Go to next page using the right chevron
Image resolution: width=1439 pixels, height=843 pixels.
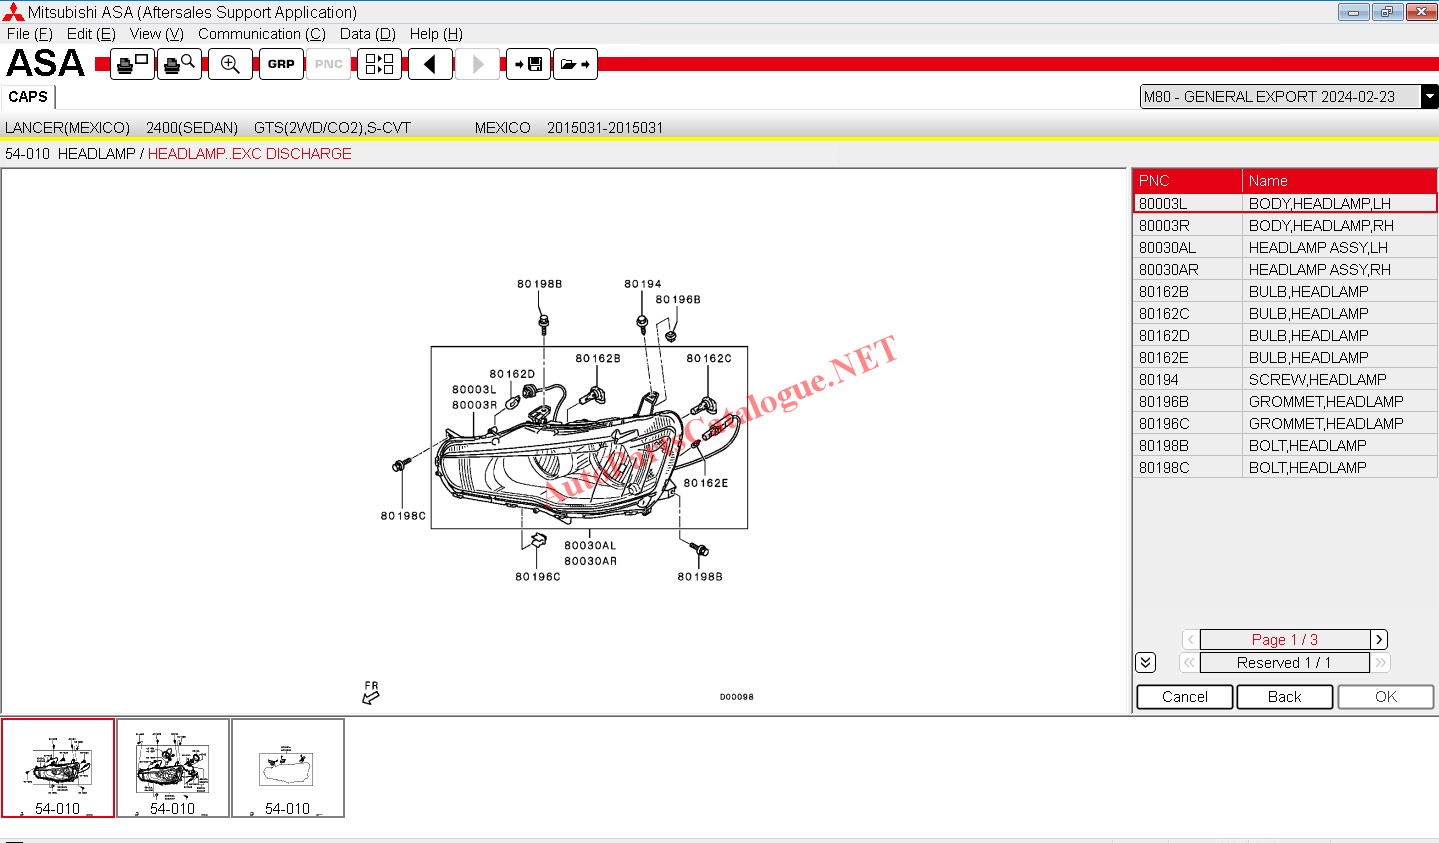pos(1379,639)
